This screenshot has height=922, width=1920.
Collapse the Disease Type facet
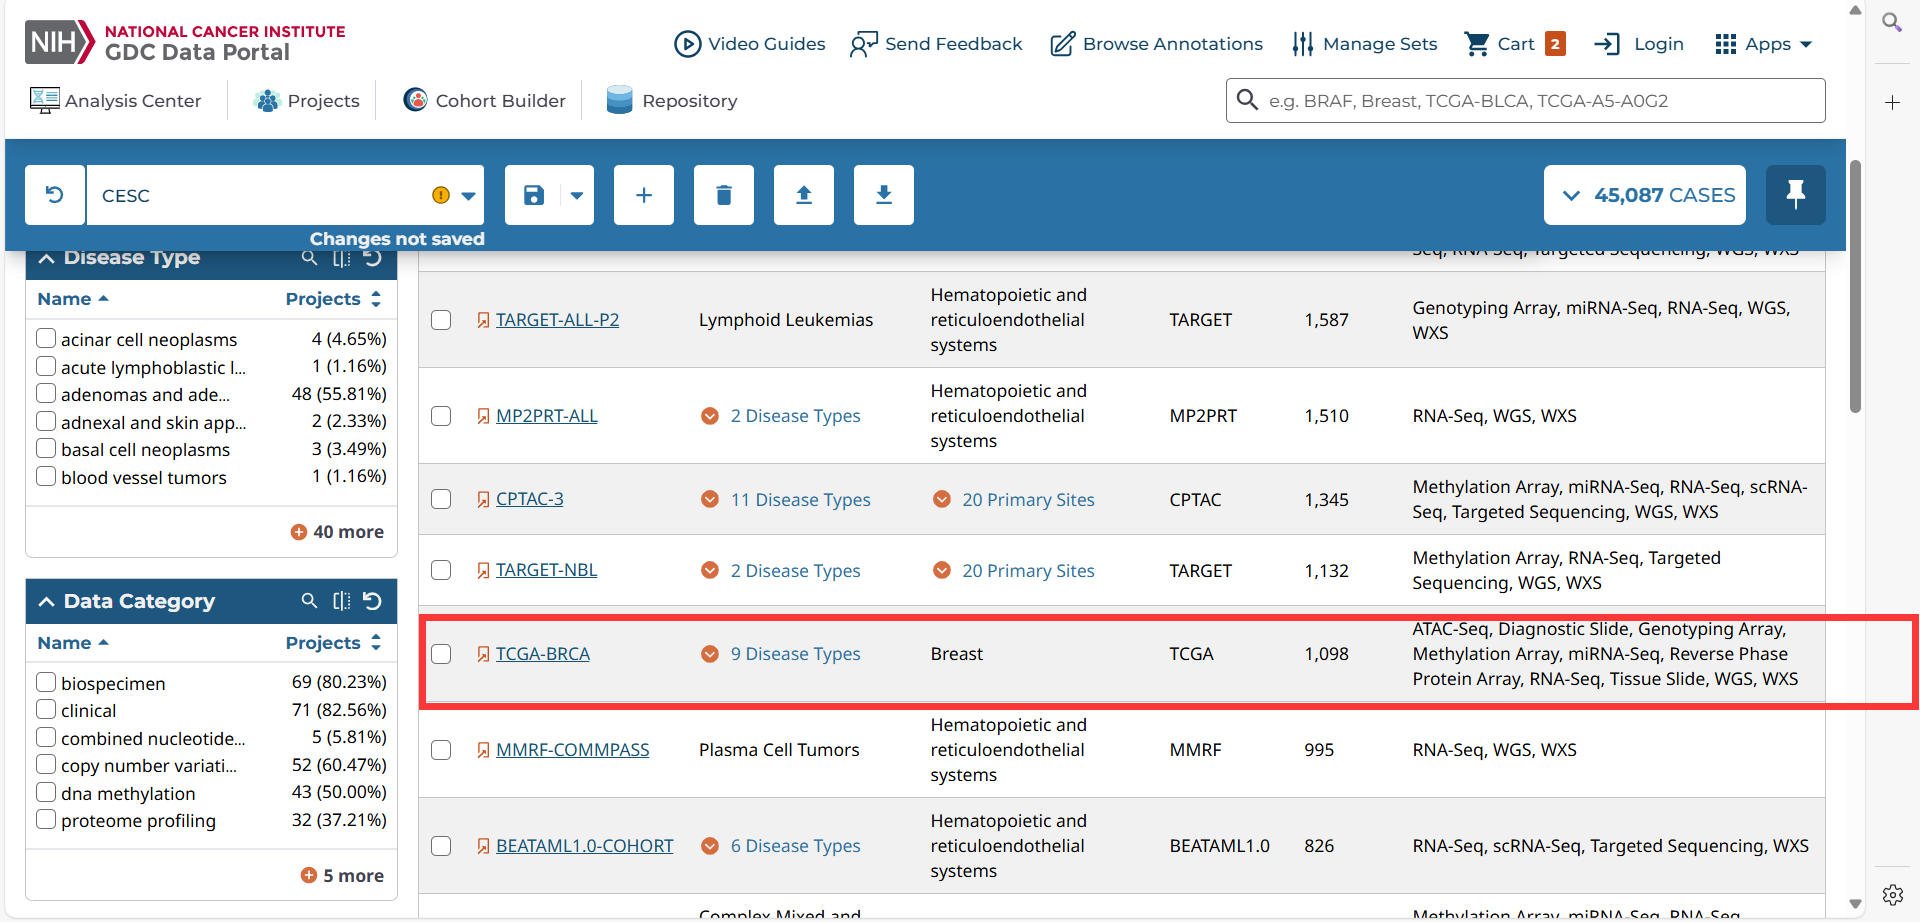[46, 258]
